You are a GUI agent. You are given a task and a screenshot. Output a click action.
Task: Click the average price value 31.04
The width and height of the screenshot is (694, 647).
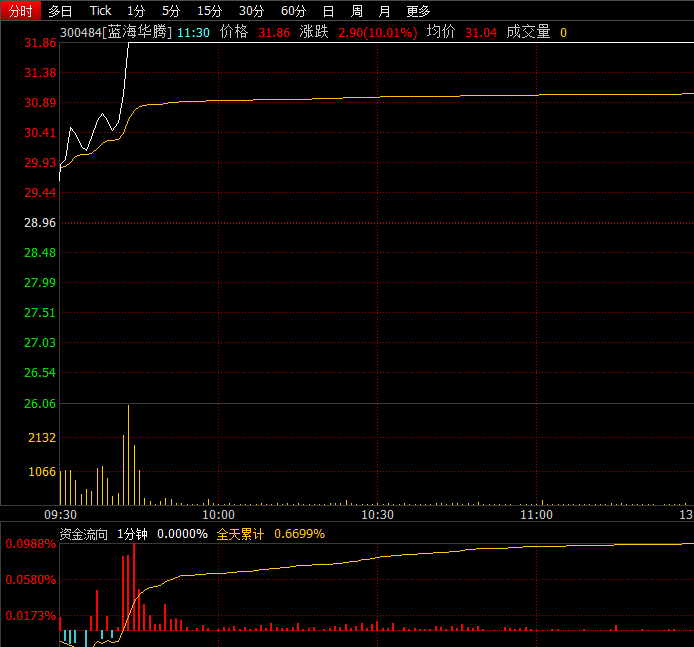coord(481,32)
